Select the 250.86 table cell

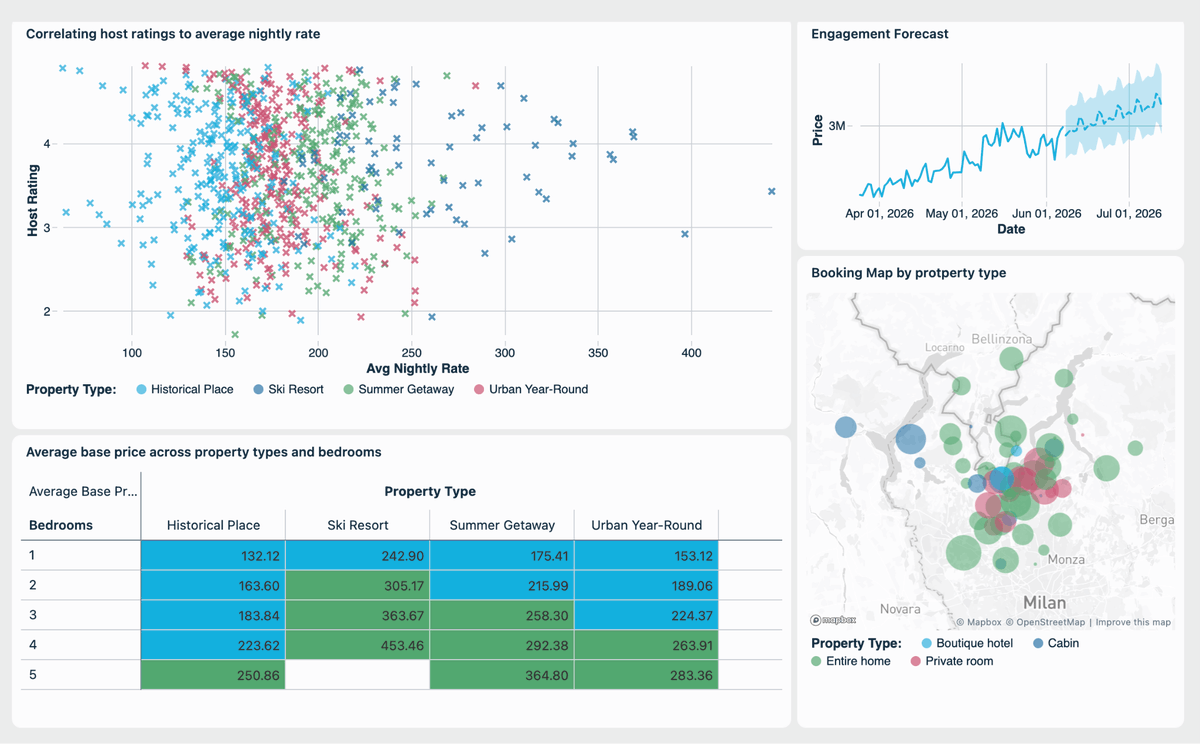click(x=213, y=675)
